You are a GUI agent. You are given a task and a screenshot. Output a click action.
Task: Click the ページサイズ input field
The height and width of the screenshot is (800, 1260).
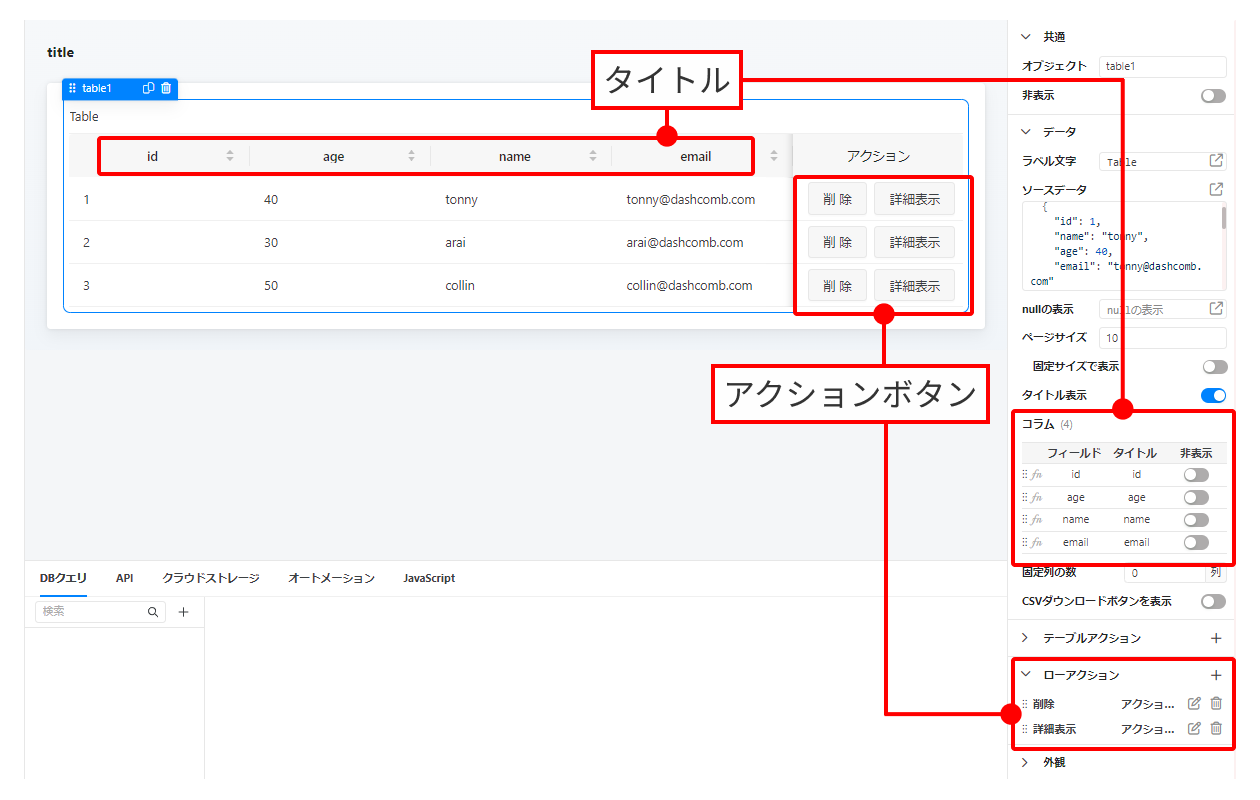(x=1162, y=338)
